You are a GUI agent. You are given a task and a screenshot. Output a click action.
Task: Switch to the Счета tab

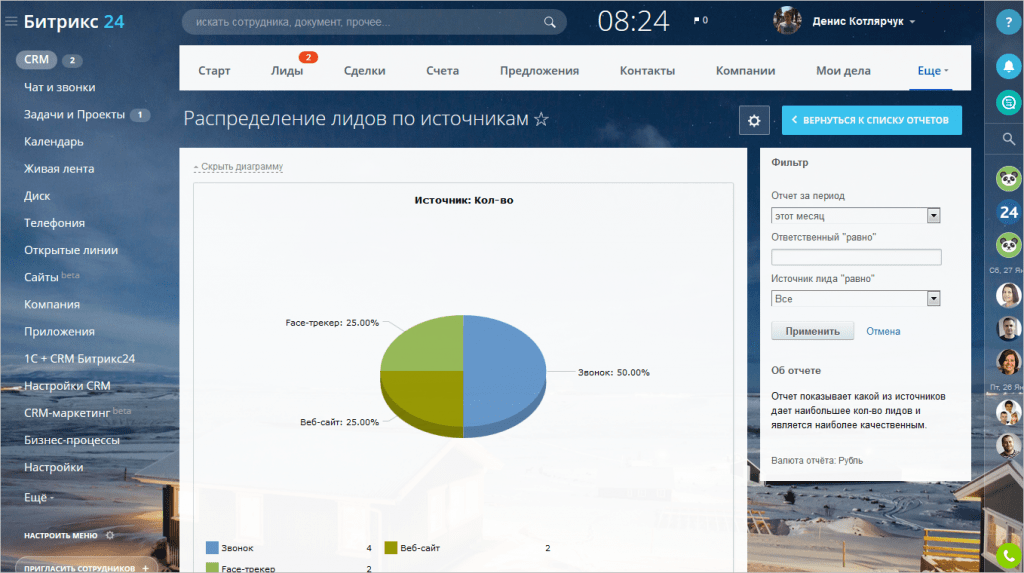click(x=442, y=71)
